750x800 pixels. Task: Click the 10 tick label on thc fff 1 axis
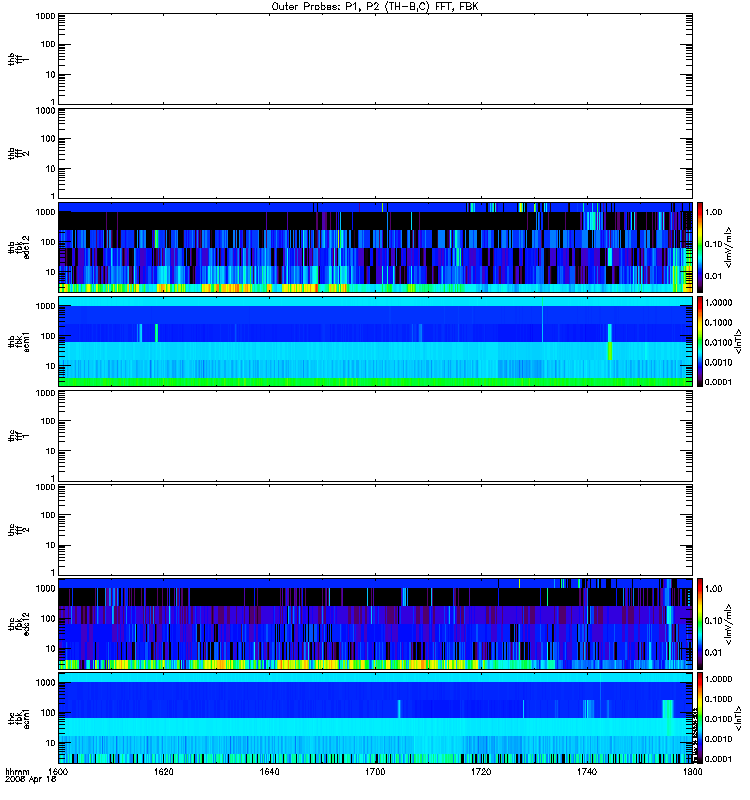pos(51,451)
